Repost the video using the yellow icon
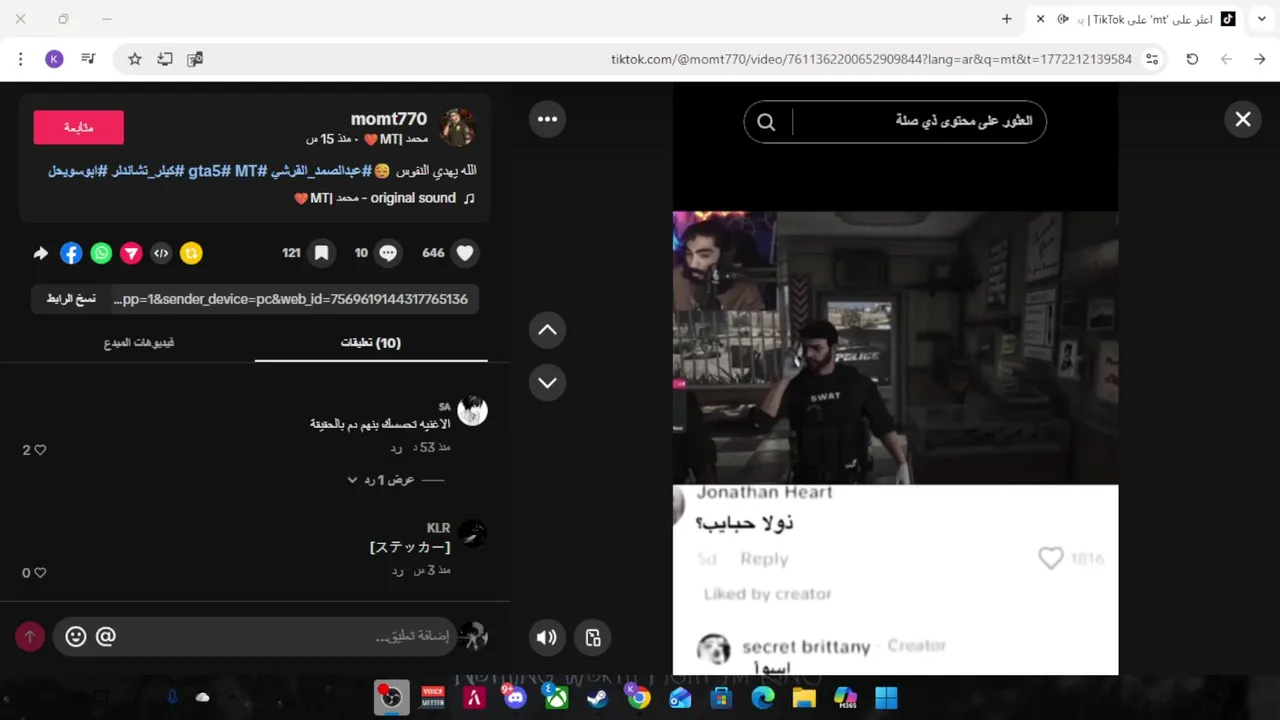 191,253
